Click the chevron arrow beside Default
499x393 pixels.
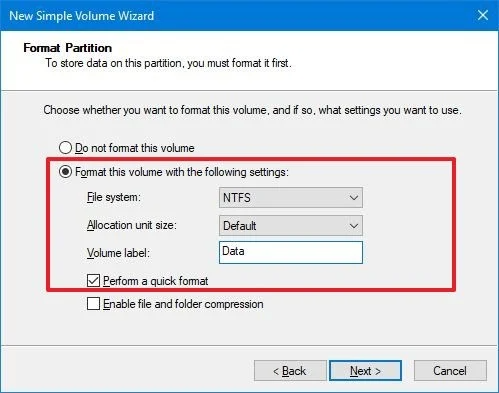tap(354, 226)
